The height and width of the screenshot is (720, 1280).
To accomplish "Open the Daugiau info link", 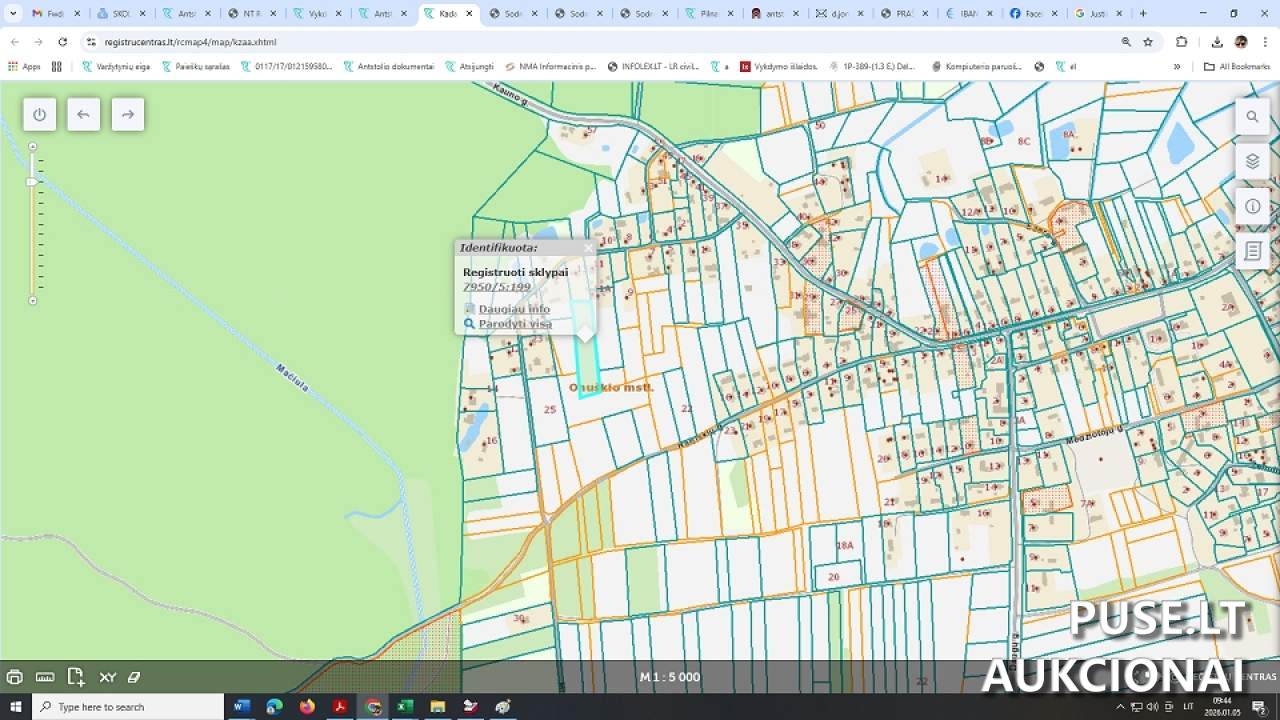I will click(513, 309).
